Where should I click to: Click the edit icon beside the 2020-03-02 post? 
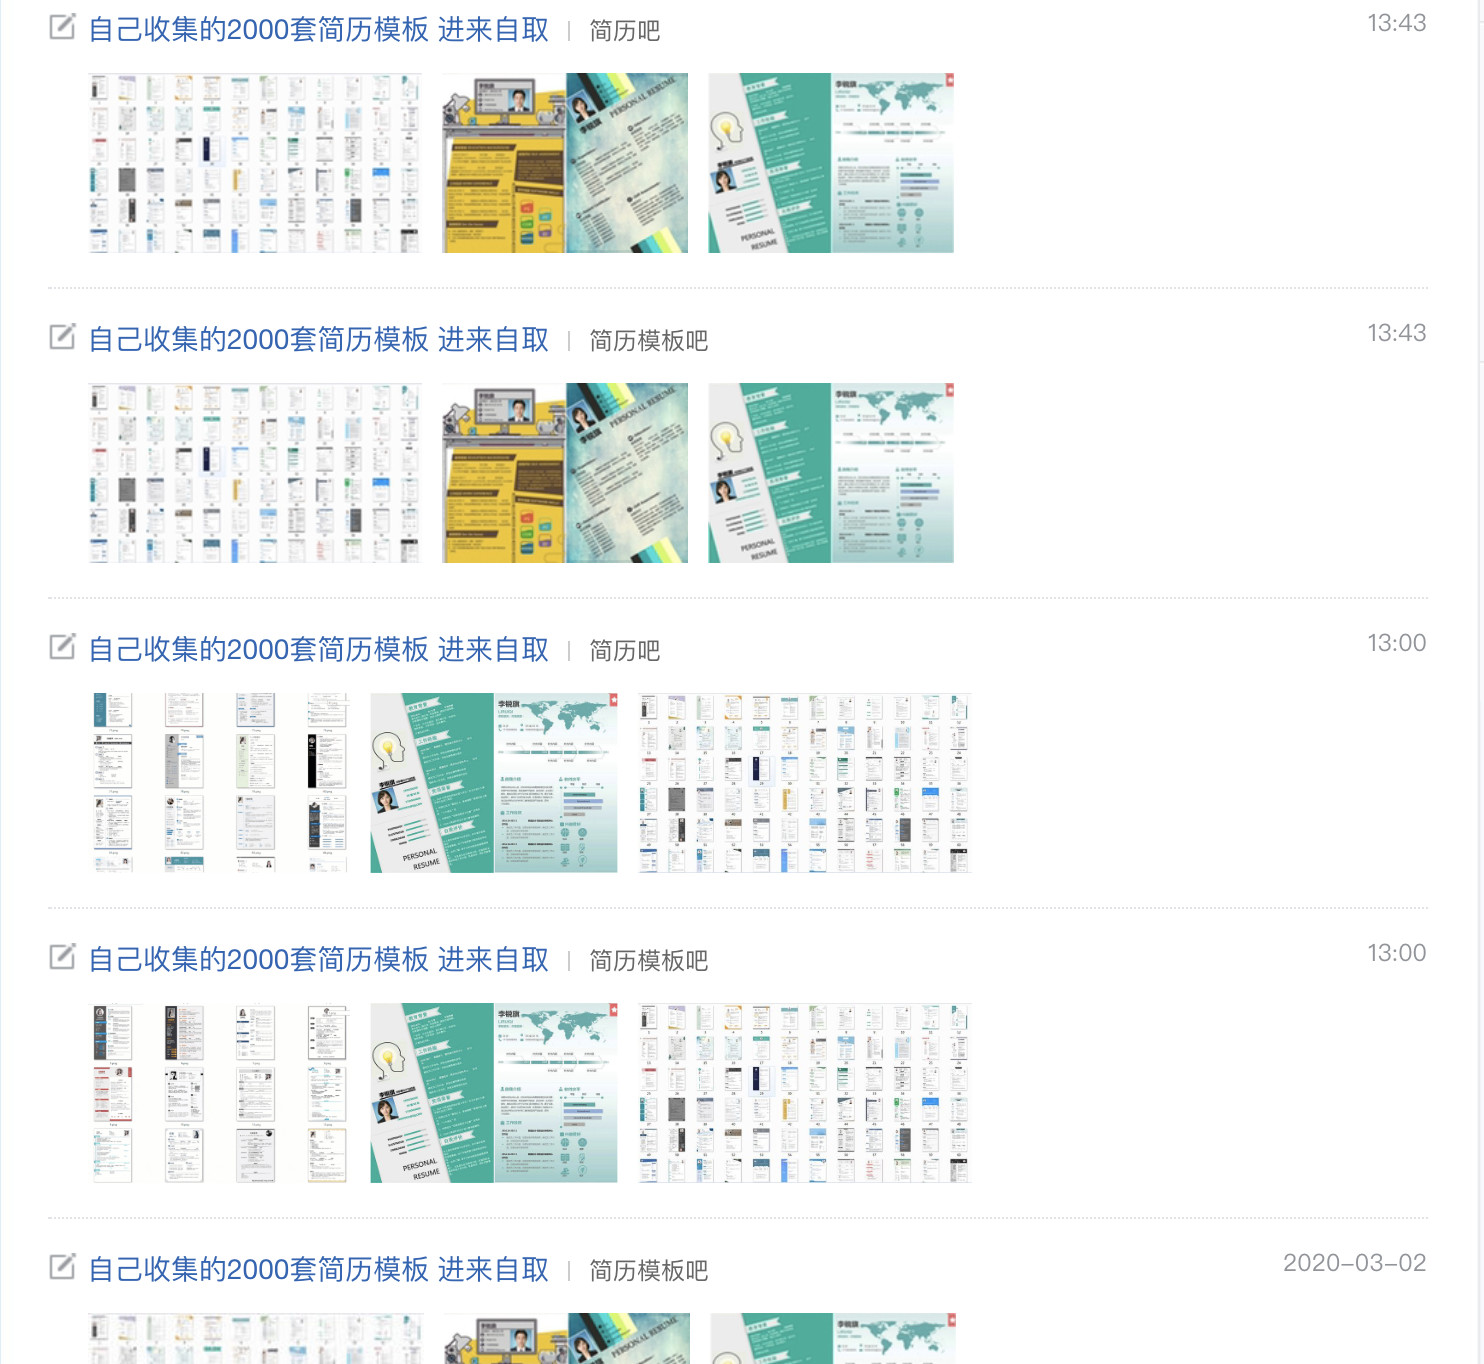coord(62,1267)
